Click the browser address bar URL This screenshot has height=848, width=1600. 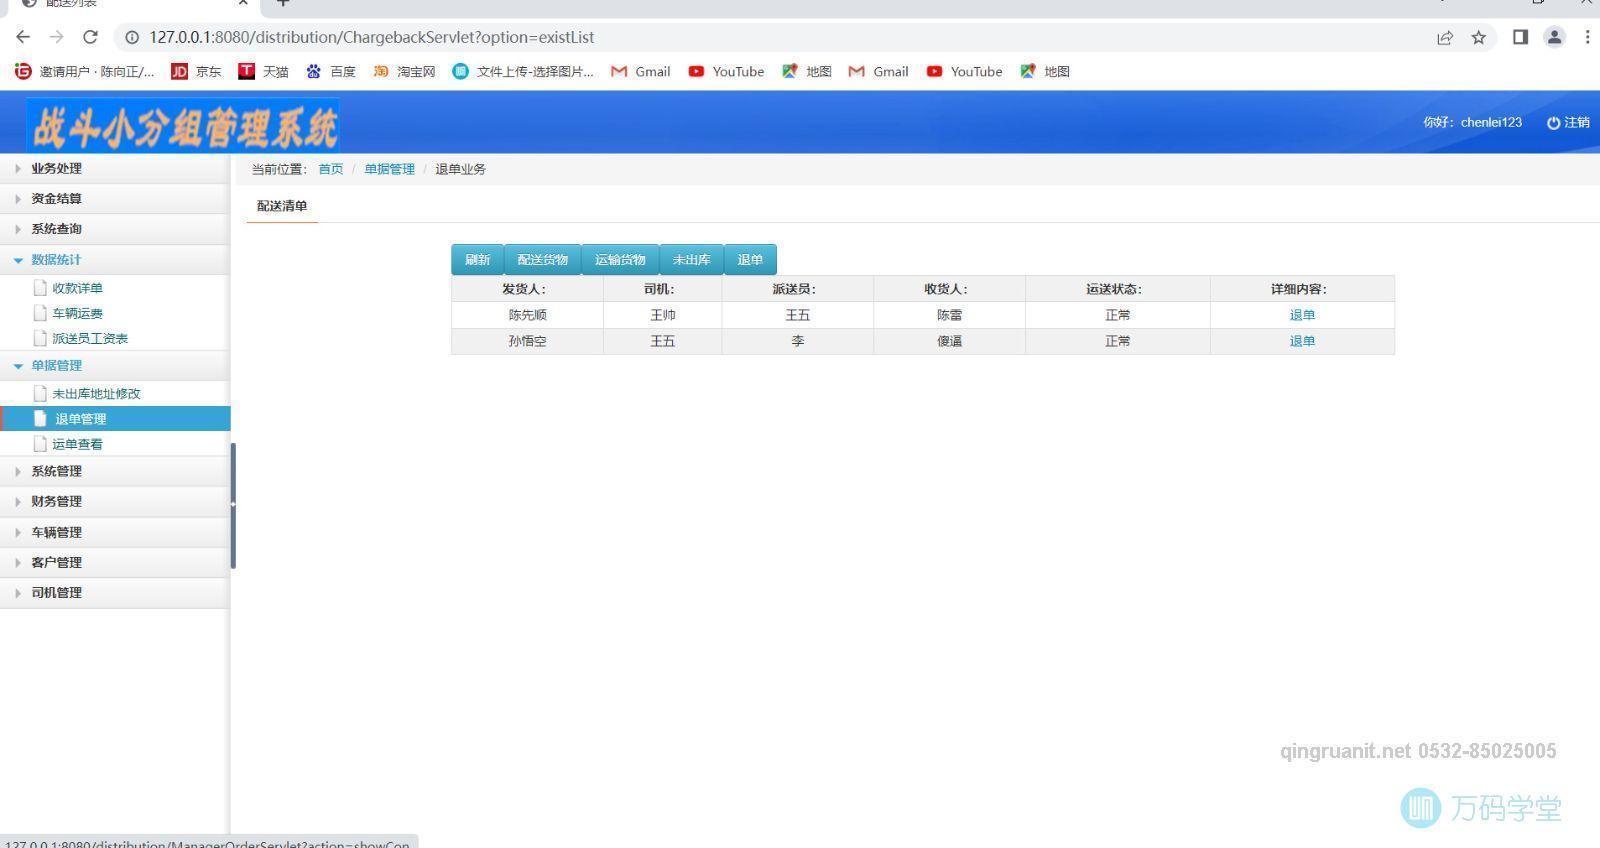[371, 37]
